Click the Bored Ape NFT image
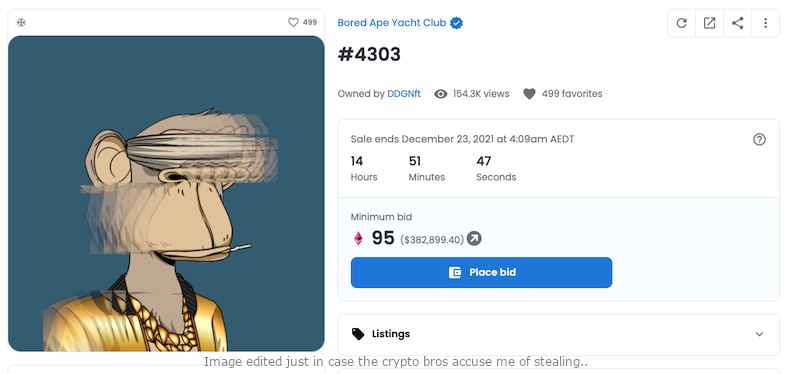Image resolution: width=800 pixels, height=374 pixels. tap(166, 193)
